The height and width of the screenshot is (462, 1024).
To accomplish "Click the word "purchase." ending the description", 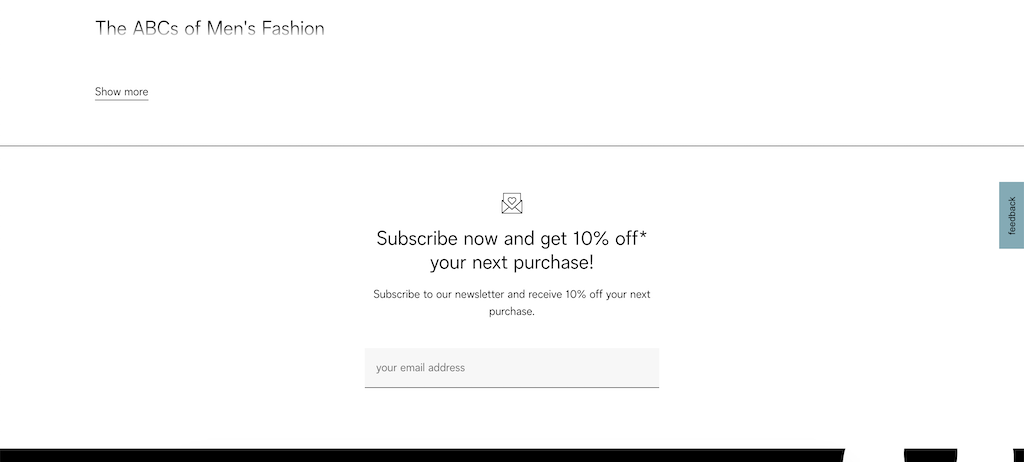I will click(x=511, y=312).
